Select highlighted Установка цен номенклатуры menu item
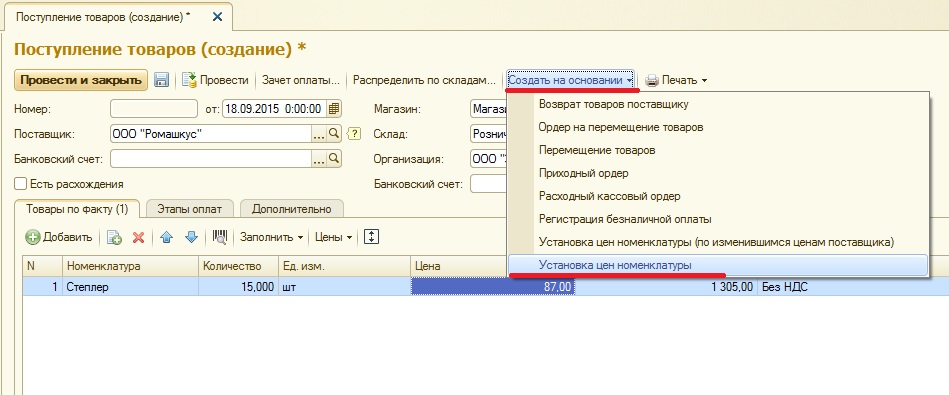Screen dimensions: 949x395 pos(718,265)
